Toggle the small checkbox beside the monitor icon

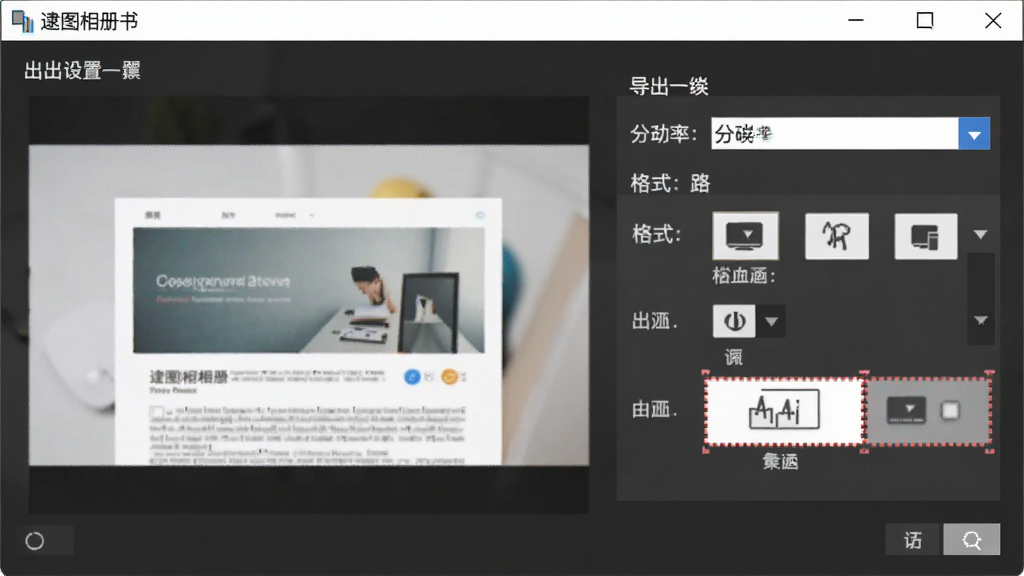point(950,410)
